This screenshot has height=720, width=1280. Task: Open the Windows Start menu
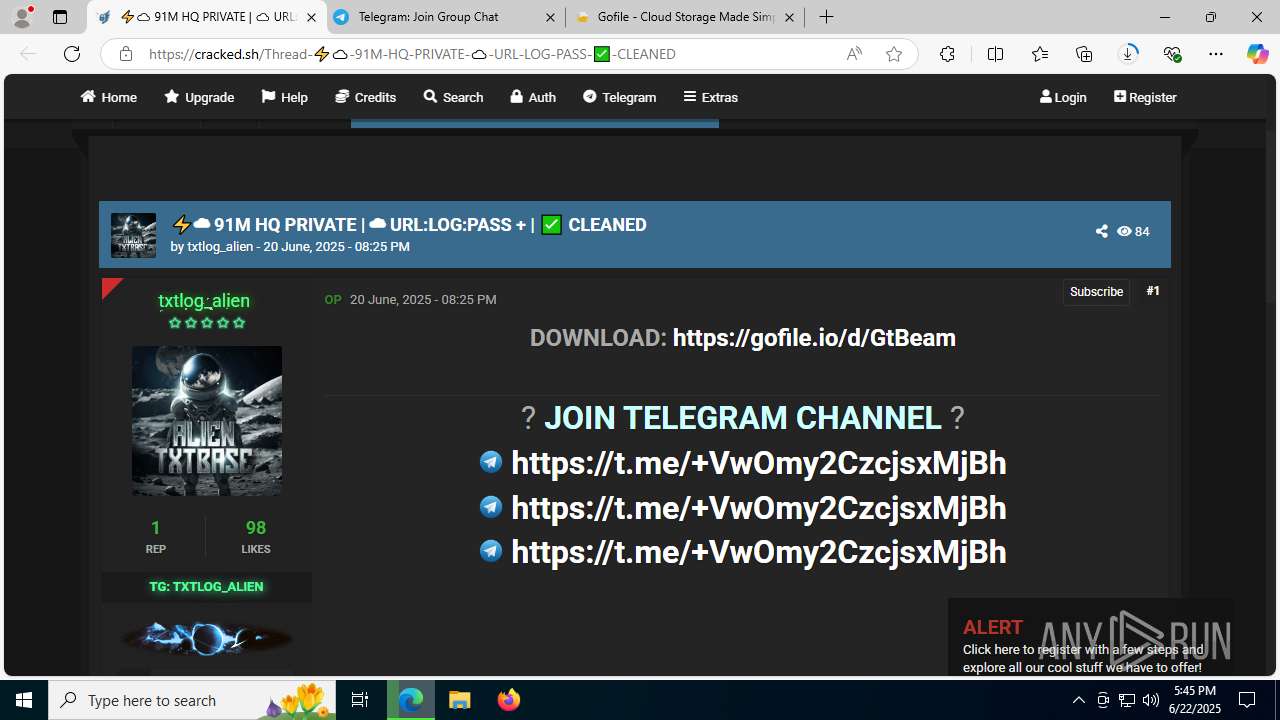tap(24, 700)
